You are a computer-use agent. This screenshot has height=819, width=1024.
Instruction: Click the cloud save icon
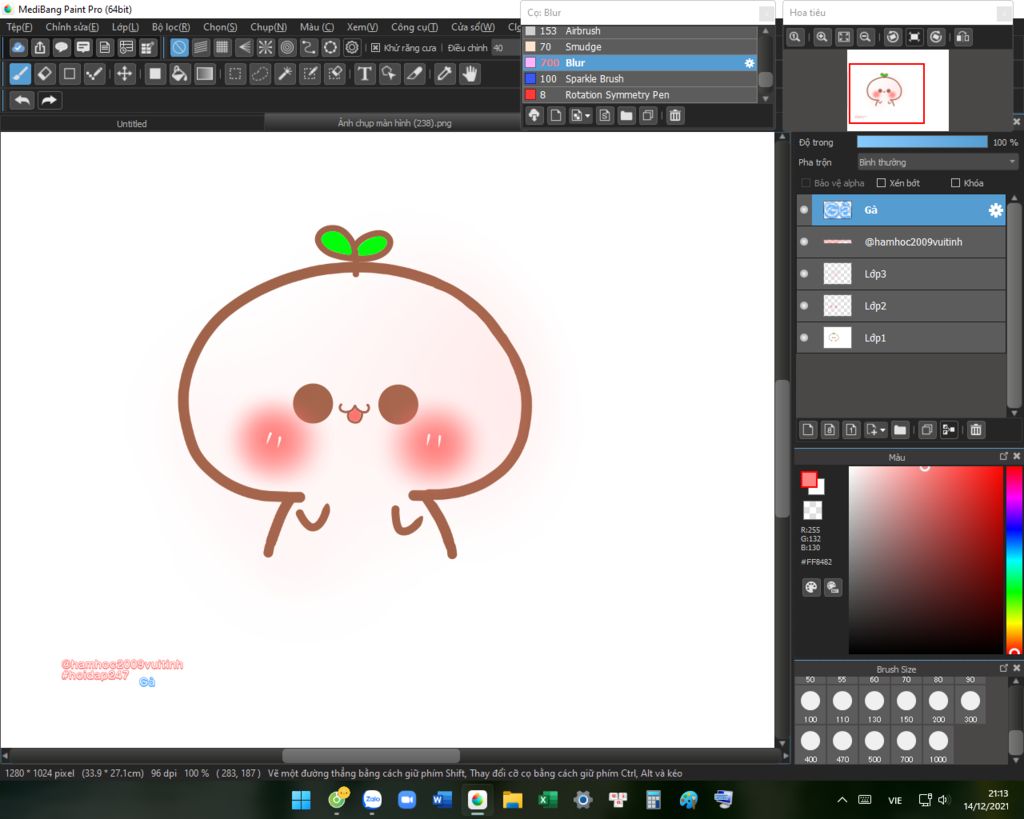pos(18,47)
